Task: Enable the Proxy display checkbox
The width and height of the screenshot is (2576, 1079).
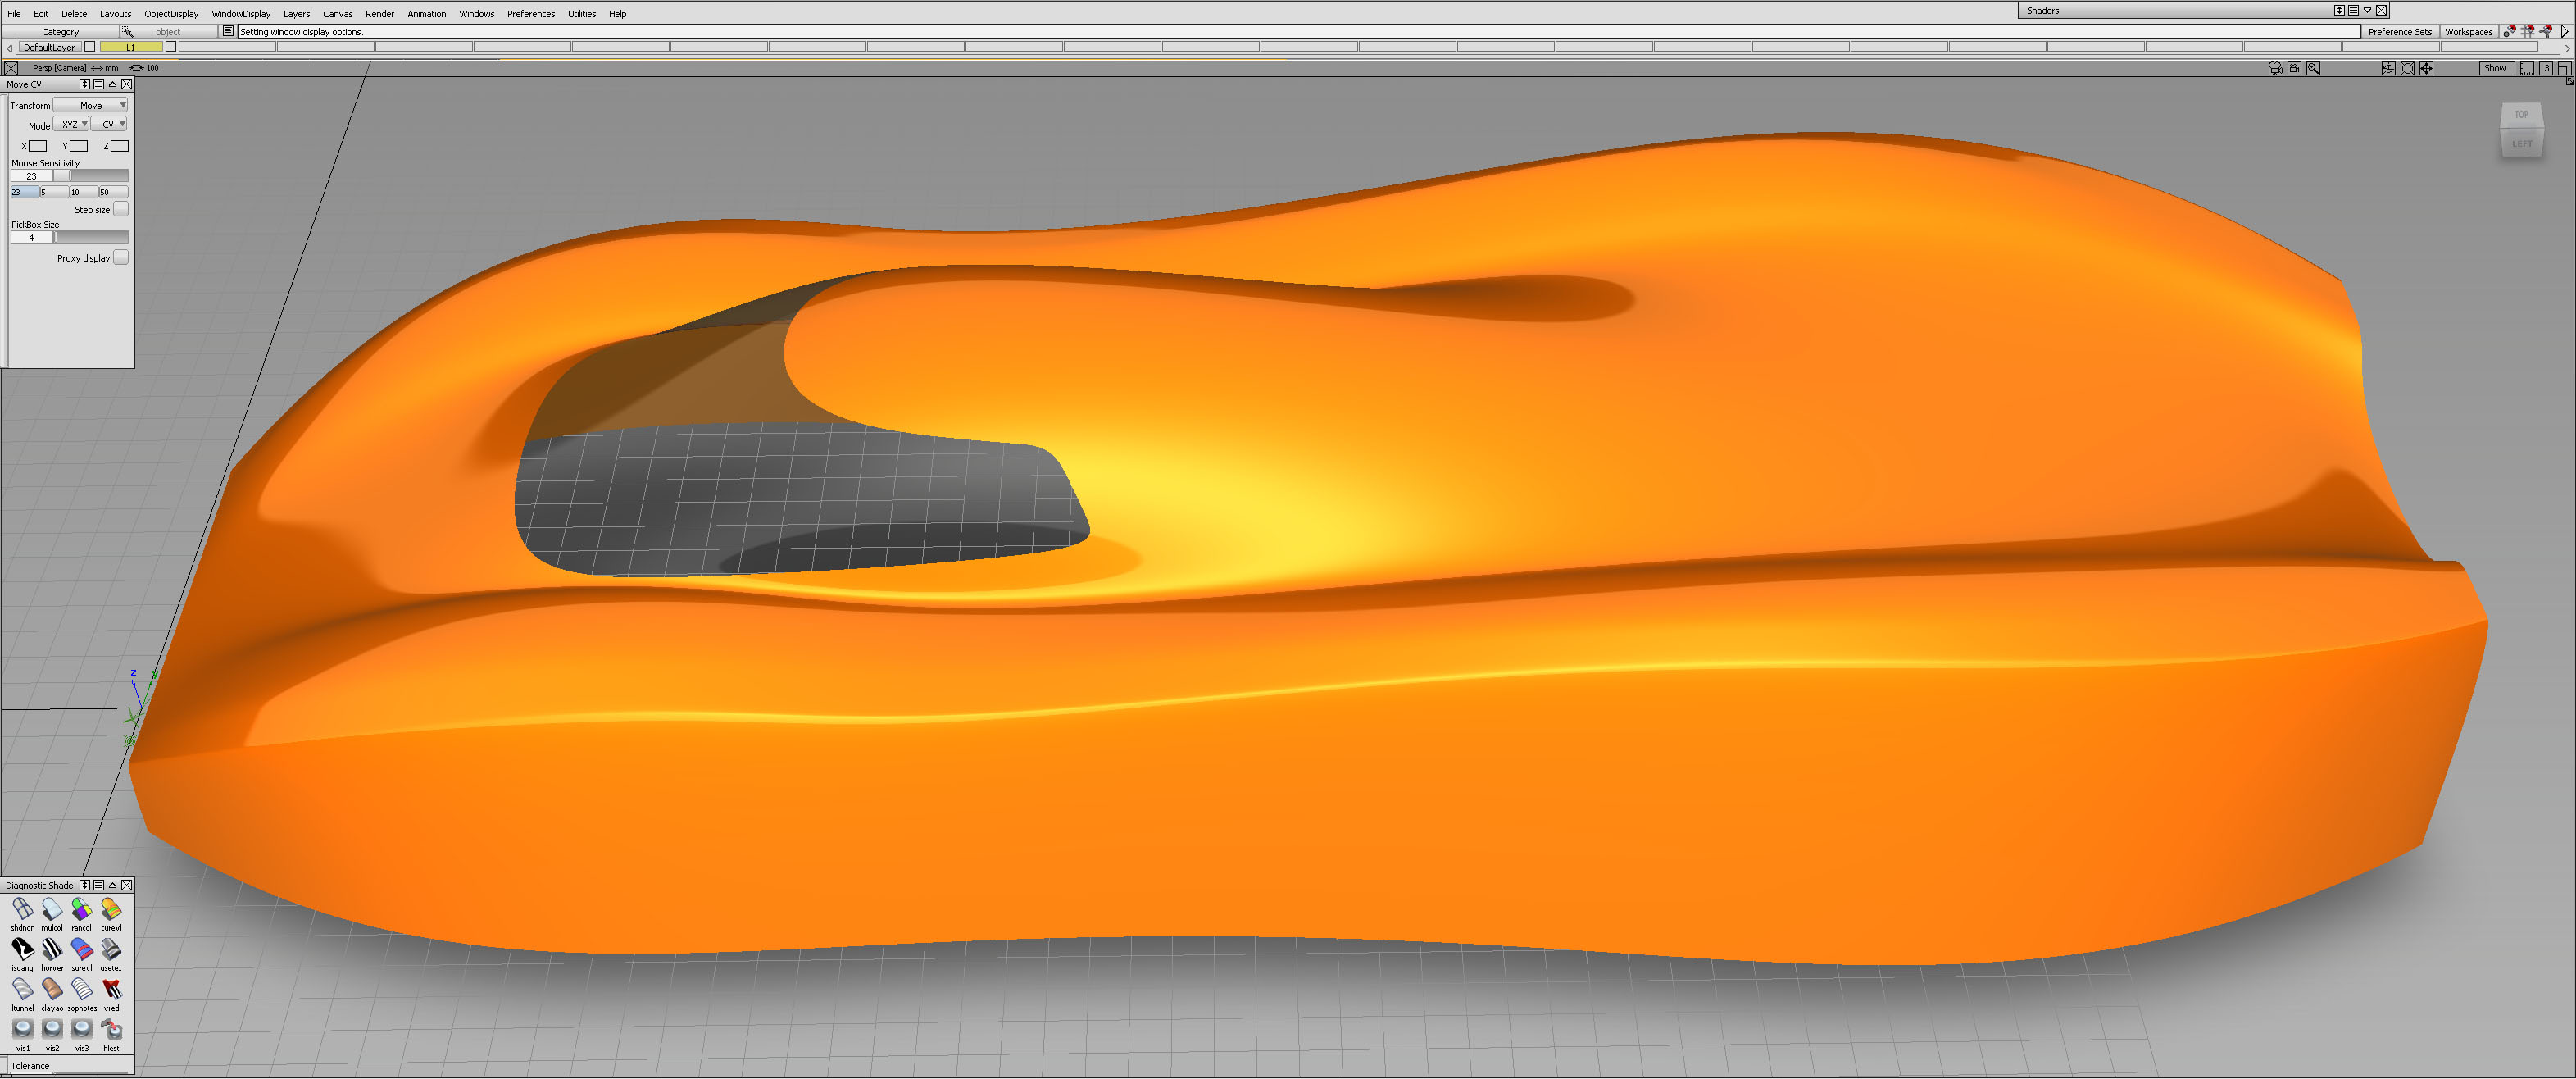Action: [x=121, y=257]
